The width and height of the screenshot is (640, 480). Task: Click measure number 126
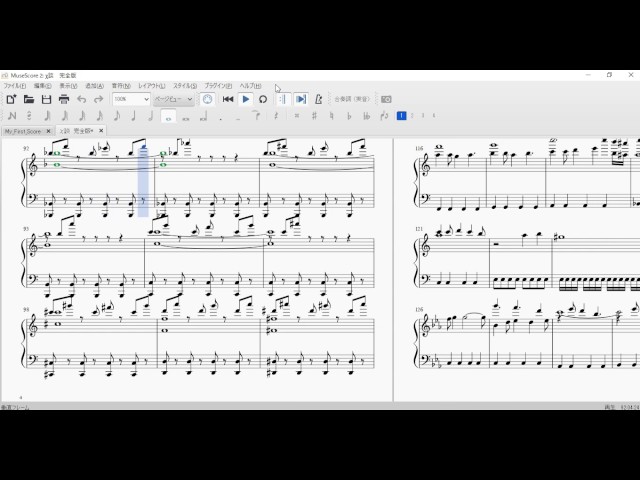pos(419,310)
